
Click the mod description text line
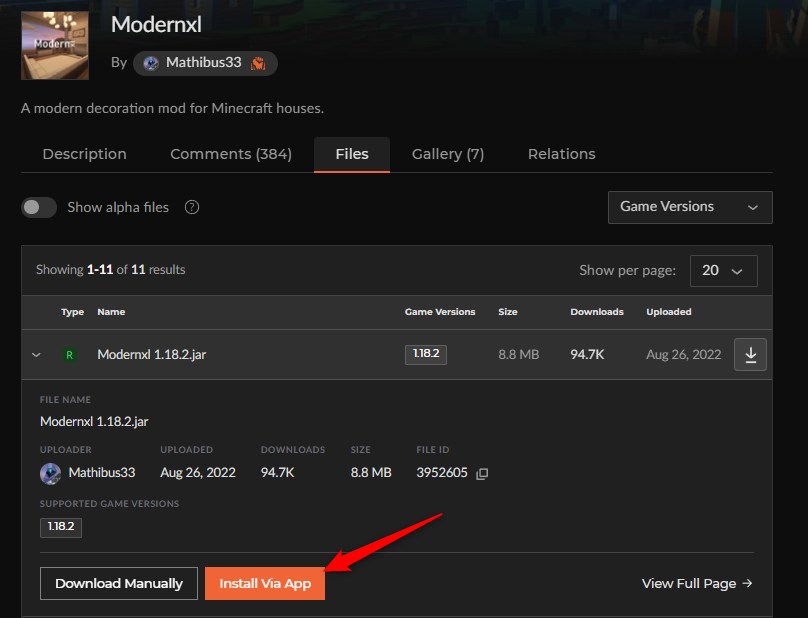click(172, 108)
